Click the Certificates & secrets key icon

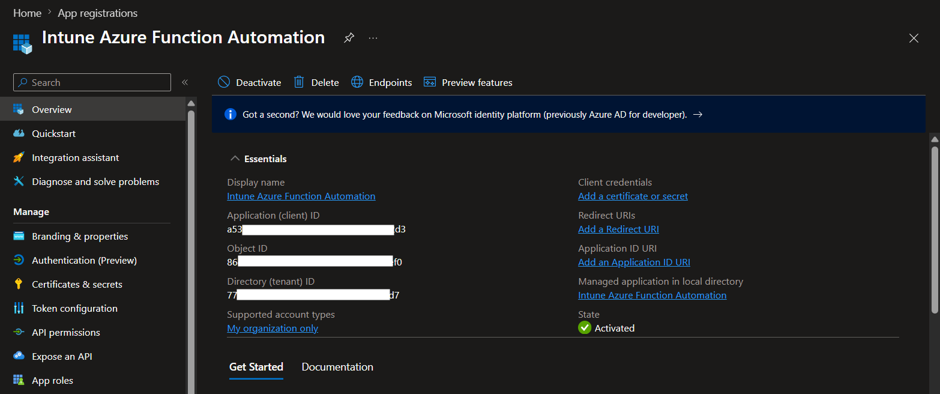pos(19,284)
